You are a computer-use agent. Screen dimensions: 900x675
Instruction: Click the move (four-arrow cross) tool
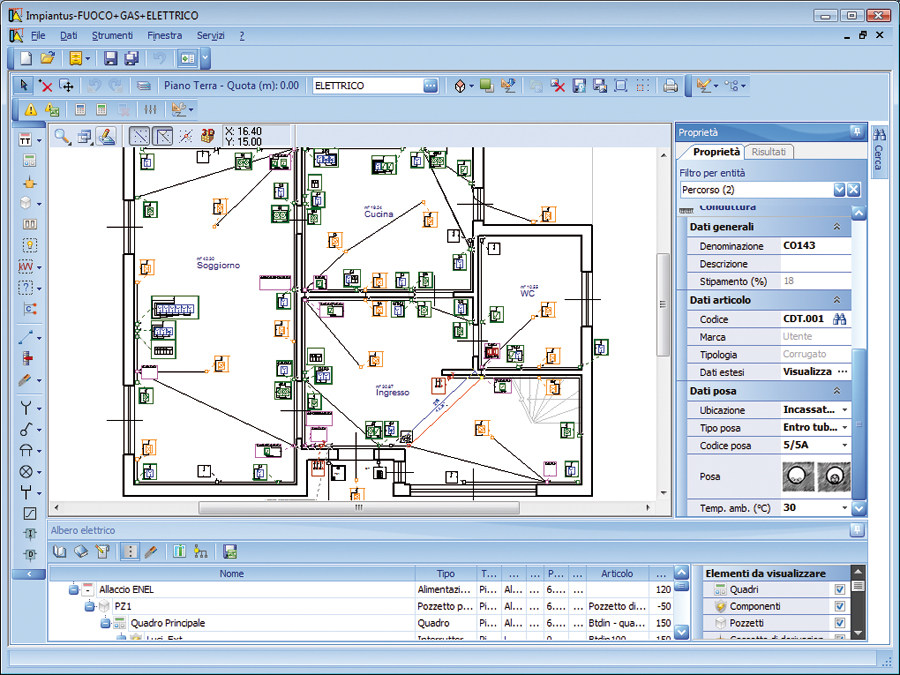click(x=67, y=86)
